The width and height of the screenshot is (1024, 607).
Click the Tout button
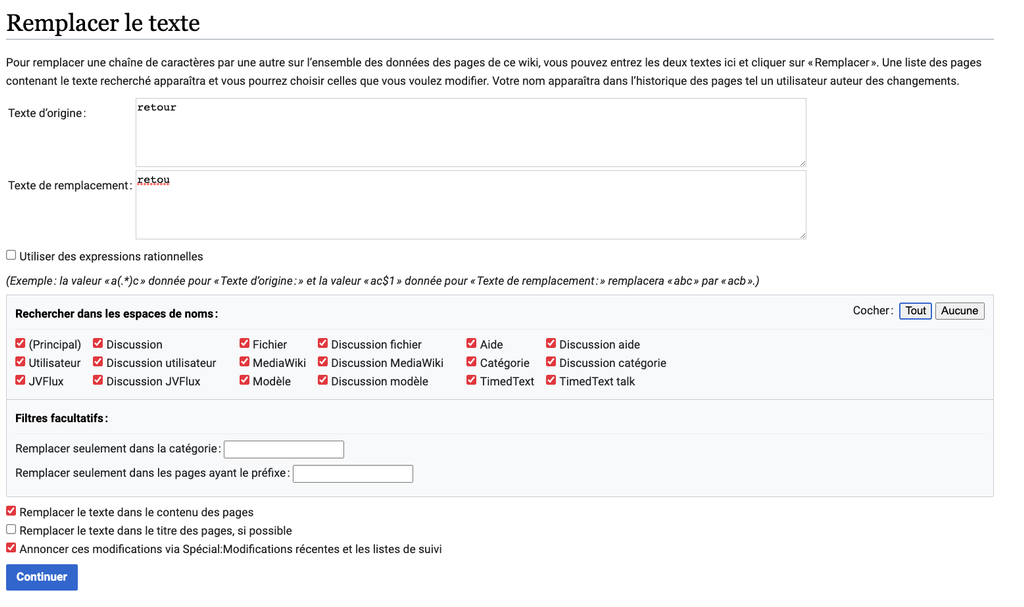[x=915, y=311]
